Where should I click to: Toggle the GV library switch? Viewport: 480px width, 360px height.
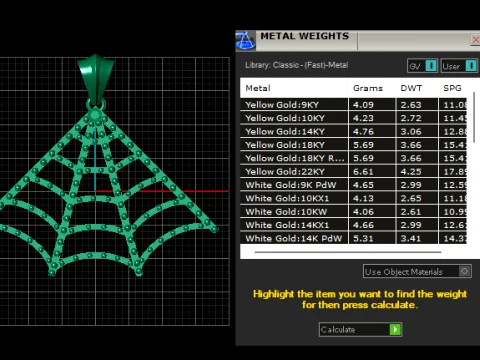422,66
